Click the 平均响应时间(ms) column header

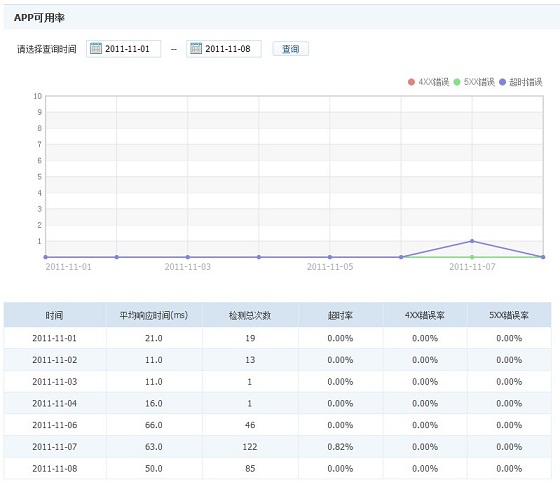tap(154, 315)
